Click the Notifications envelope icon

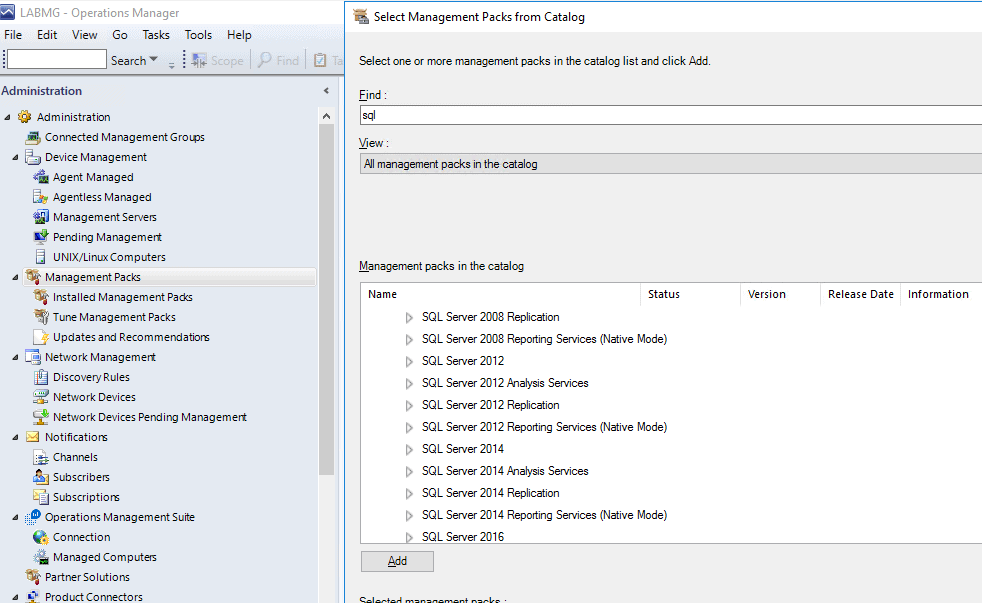pyautogui.click(x=33, y=436)
